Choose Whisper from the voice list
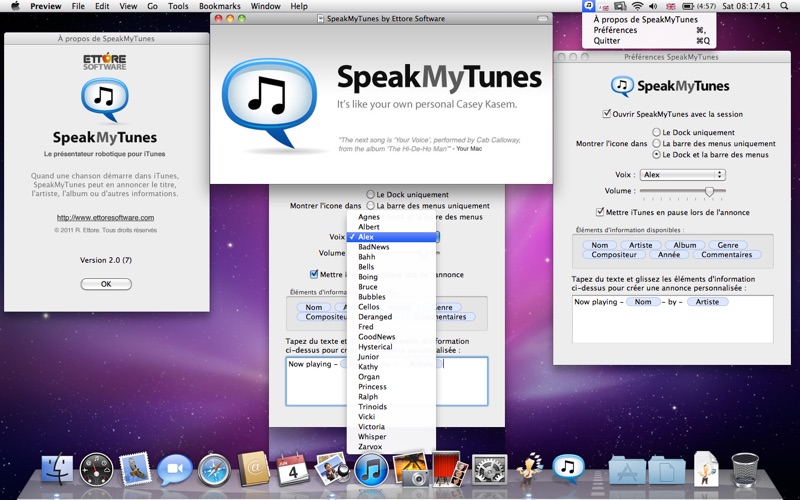The width and height of the screenshot is (800, 500). [391, 437]
